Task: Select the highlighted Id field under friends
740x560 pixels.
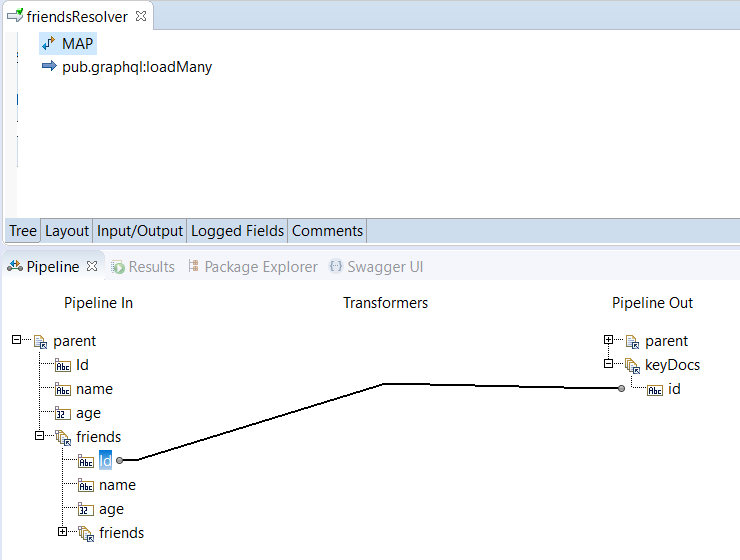Action: [105, 461]
